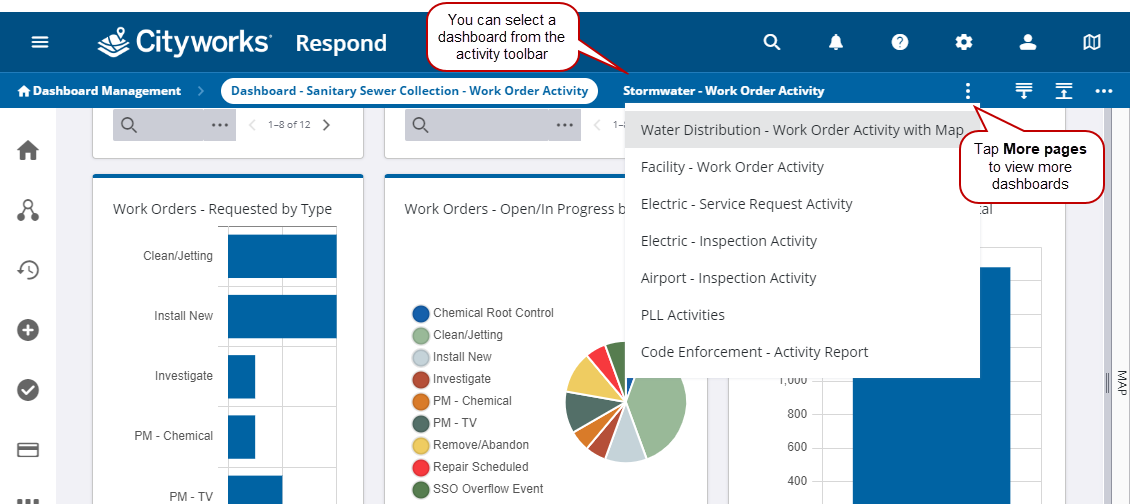Open ellipsis options in first panel search
The width and height of the screenshot is (1130, 504).
pos(220,125)
